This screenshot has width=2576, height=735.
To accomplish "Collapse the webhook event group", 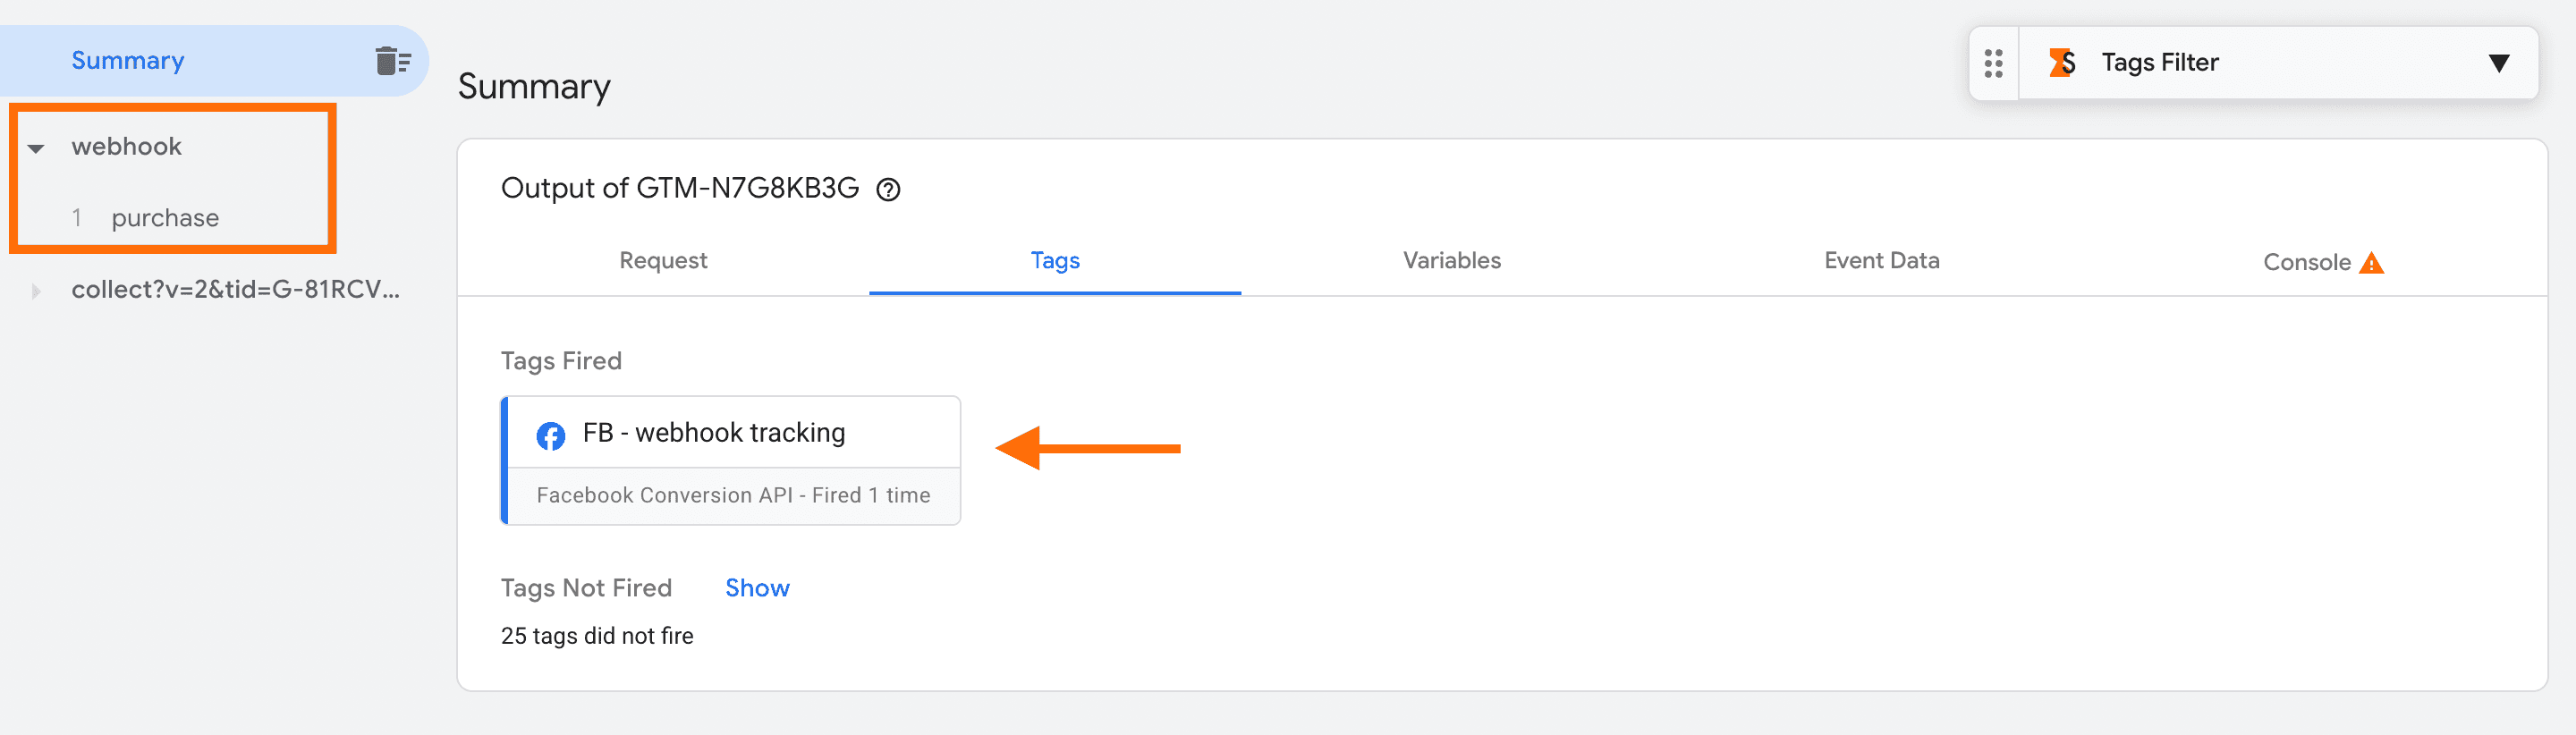I will click(36, 147).
